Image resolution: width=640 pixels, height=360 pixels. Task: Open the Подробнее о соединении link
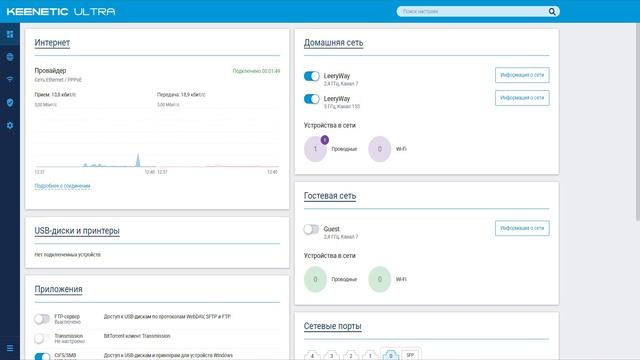(62, 186)
